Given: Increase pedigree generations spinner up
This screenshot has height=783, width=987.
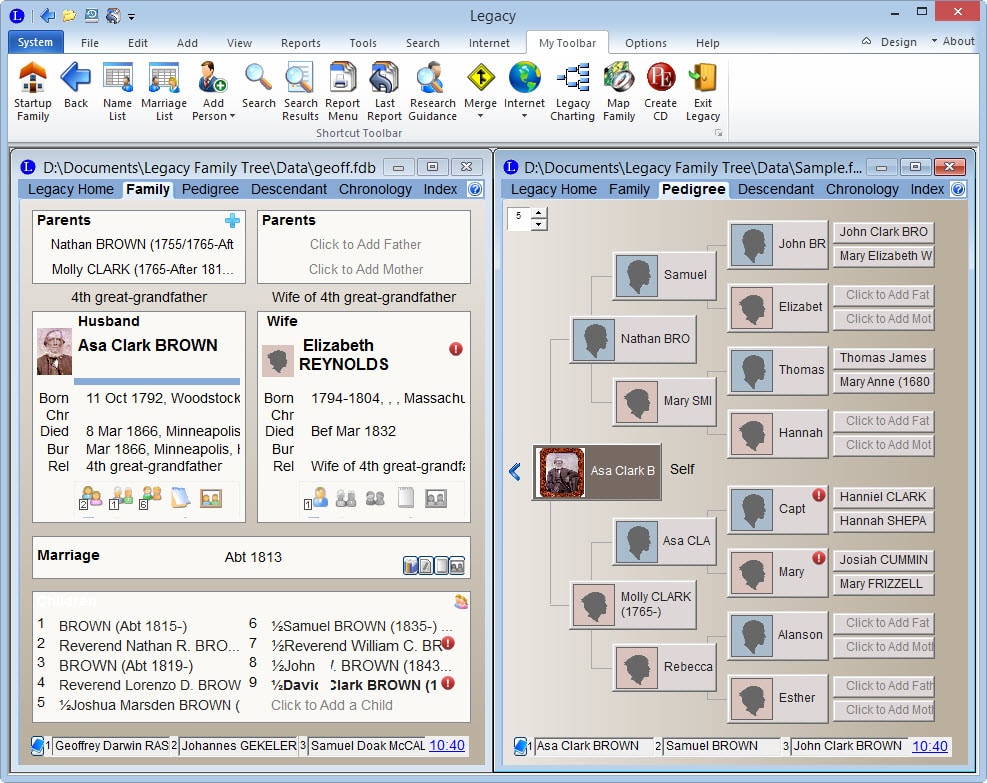Looking at the screenshot, I should pyautogui.click(x=539, y=214).
